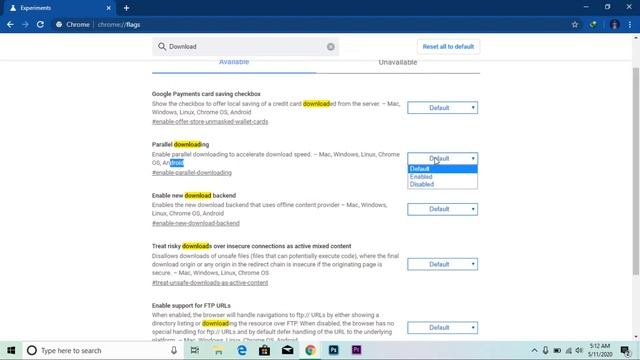Open Photoshop from taskbar
The height and width of the screenshot is (360, 640).
[x=333, y=350]
